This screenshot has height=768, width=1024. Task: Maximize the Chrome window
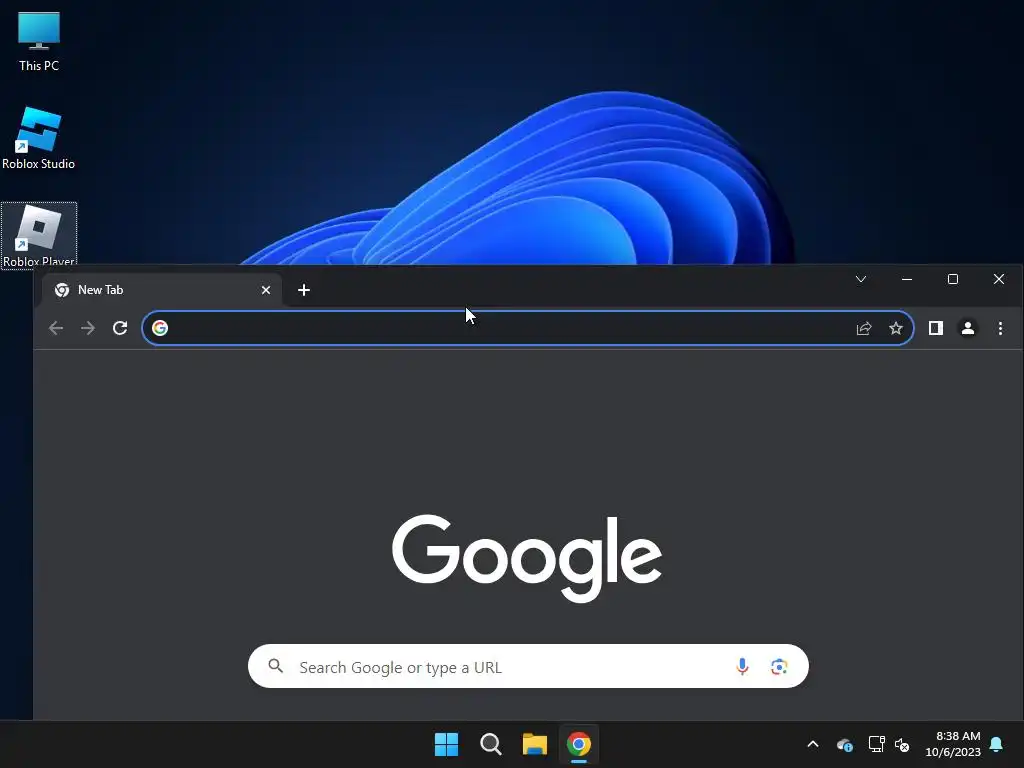953,280
